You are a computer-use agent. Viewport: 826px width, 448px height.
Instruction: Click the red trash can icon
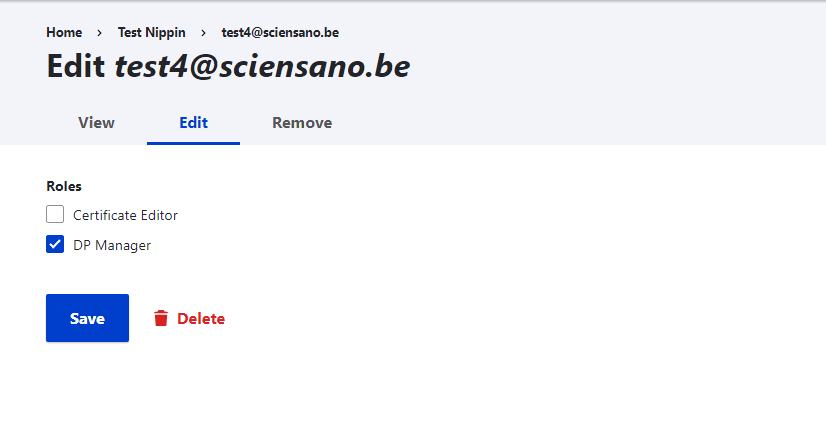161,318
